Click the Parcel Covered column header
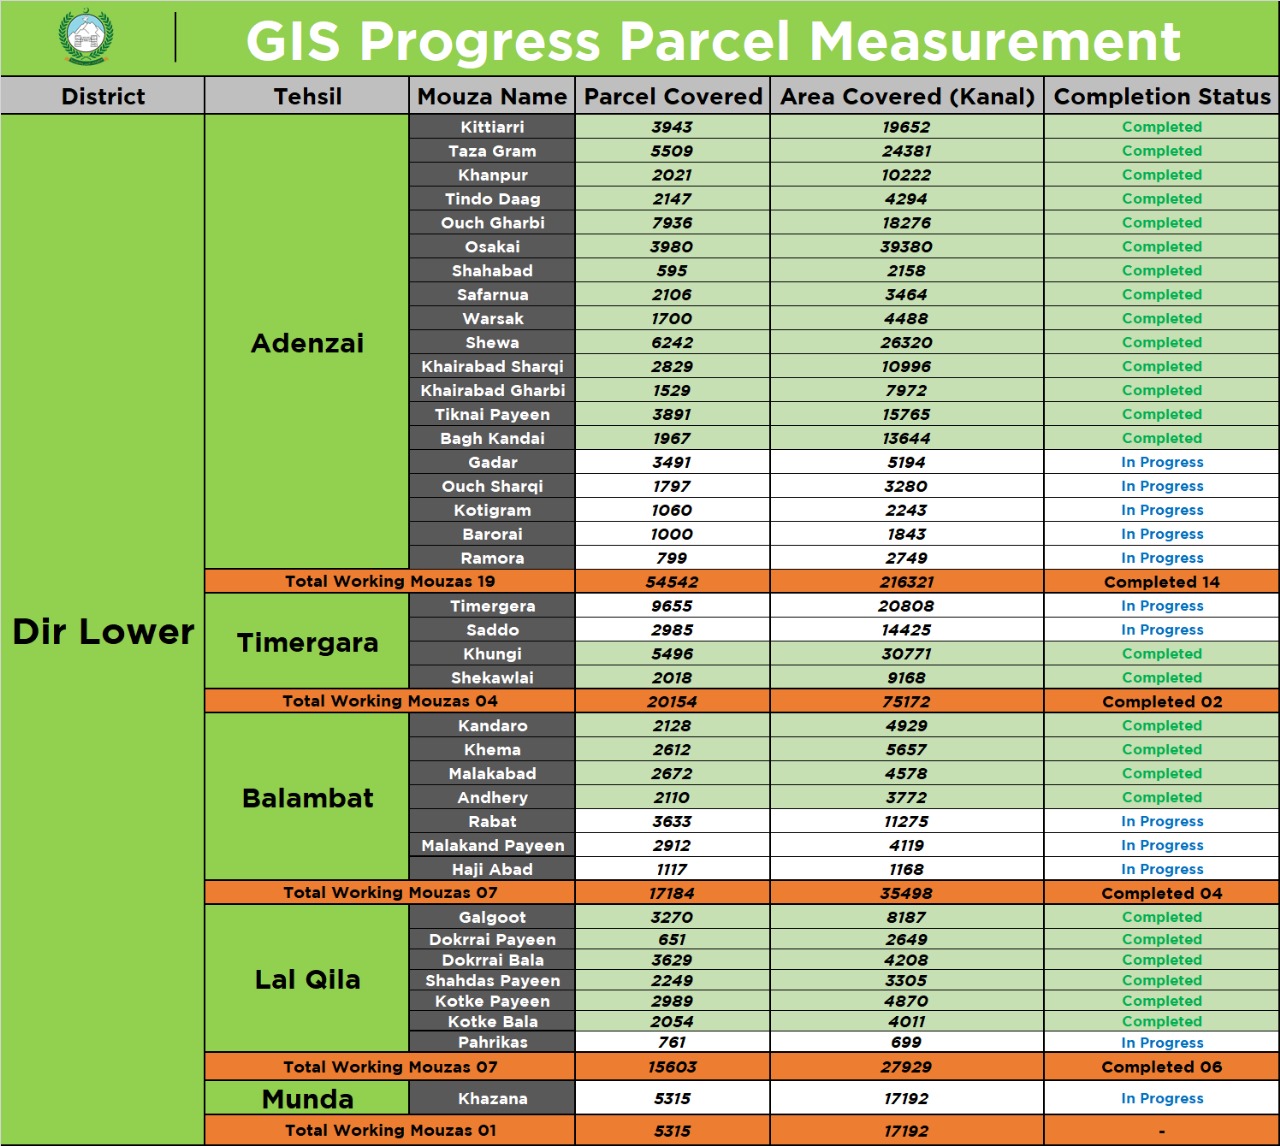Screen dimensions: 1280x1146 [x=672, y=97]
